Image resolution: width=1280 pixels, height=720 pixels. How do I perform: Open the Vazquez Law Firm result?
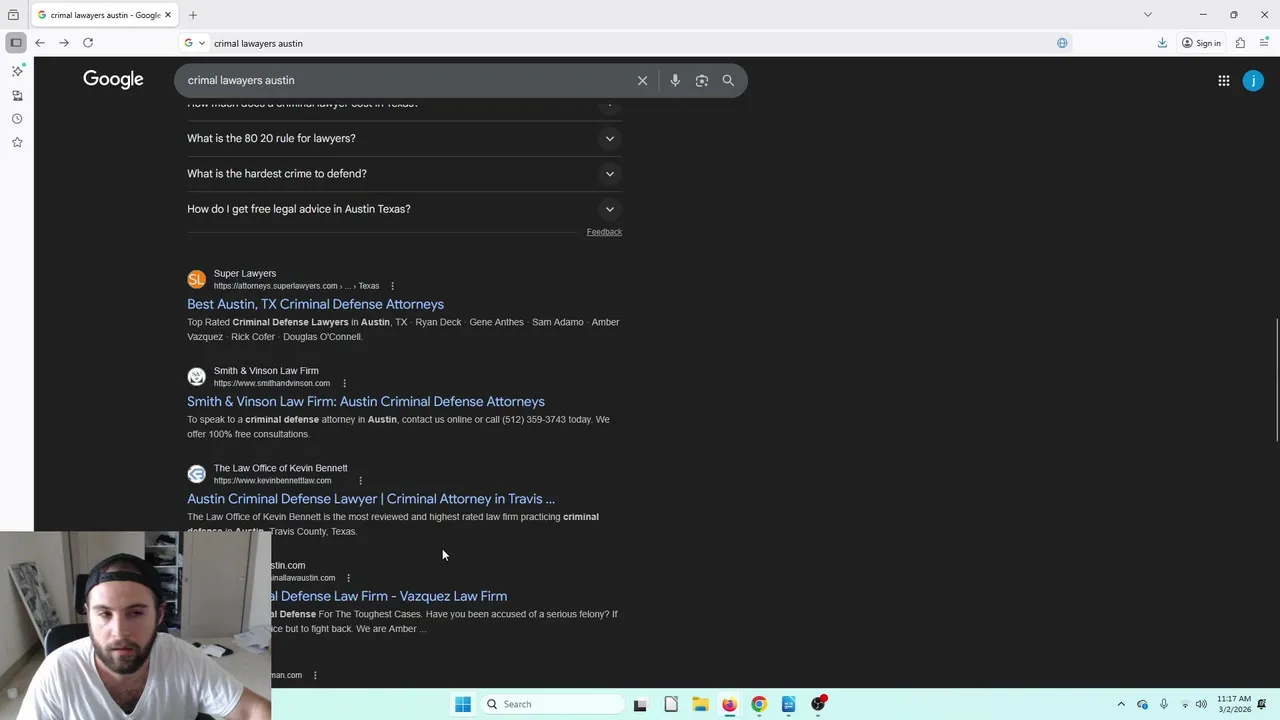[x=390, y=596]
